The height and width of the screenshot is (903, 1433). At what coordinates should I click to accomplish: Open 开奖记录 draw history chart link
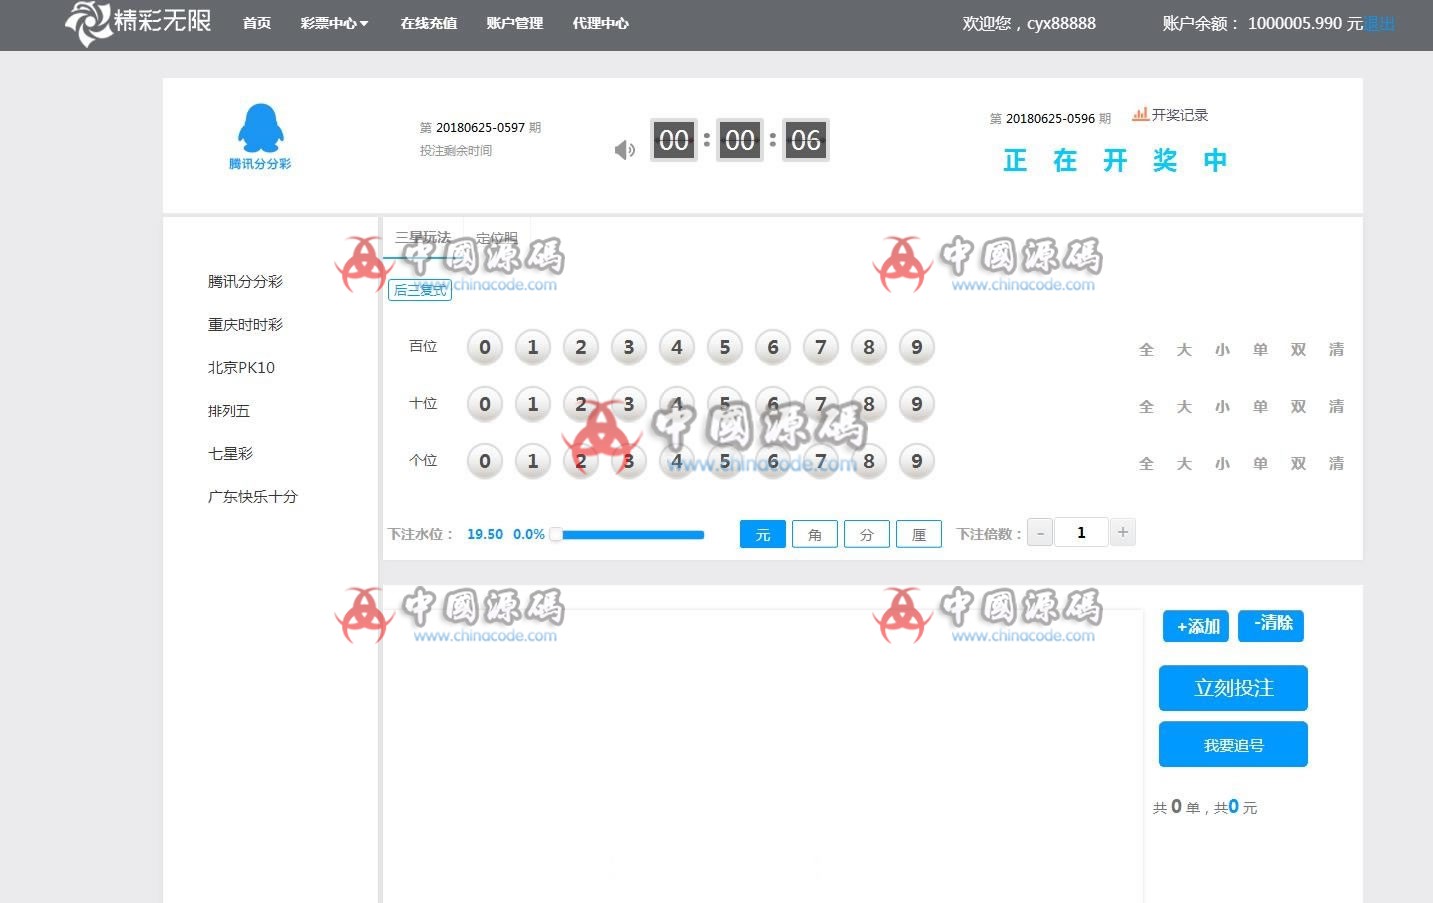coord(1170,115)
